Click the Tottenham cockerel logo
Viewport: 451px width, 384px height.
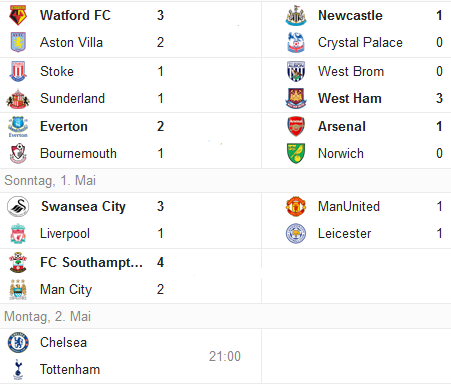pos(18,369)
